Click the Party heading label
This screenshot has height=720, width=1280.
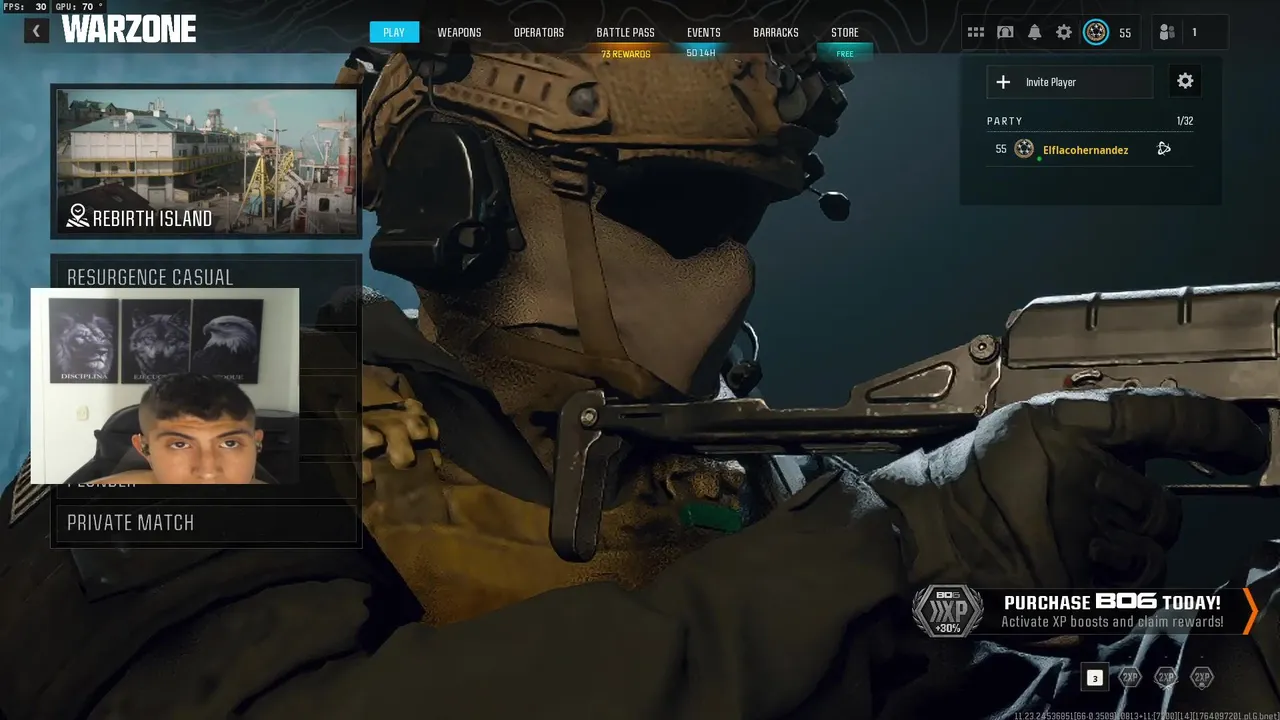1005,121
